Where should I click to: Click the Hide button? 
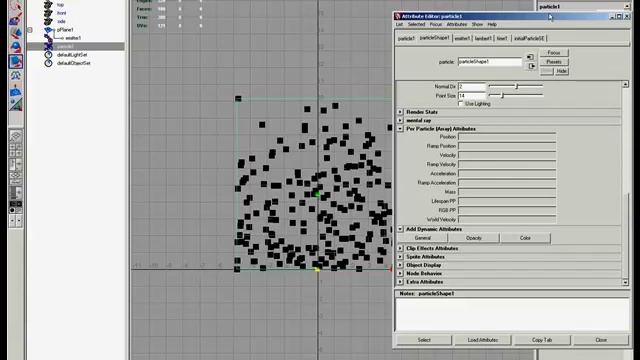click(x=562, y=71)
